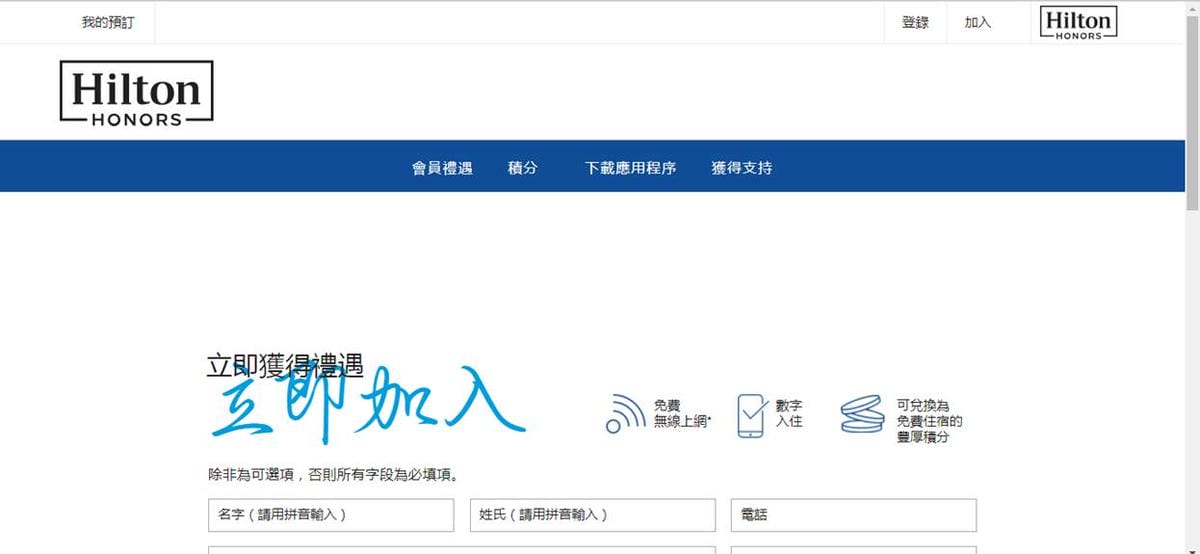Focus the 姓氏 last name input field
1200x554 pixels.
click(x=592, y=515)
